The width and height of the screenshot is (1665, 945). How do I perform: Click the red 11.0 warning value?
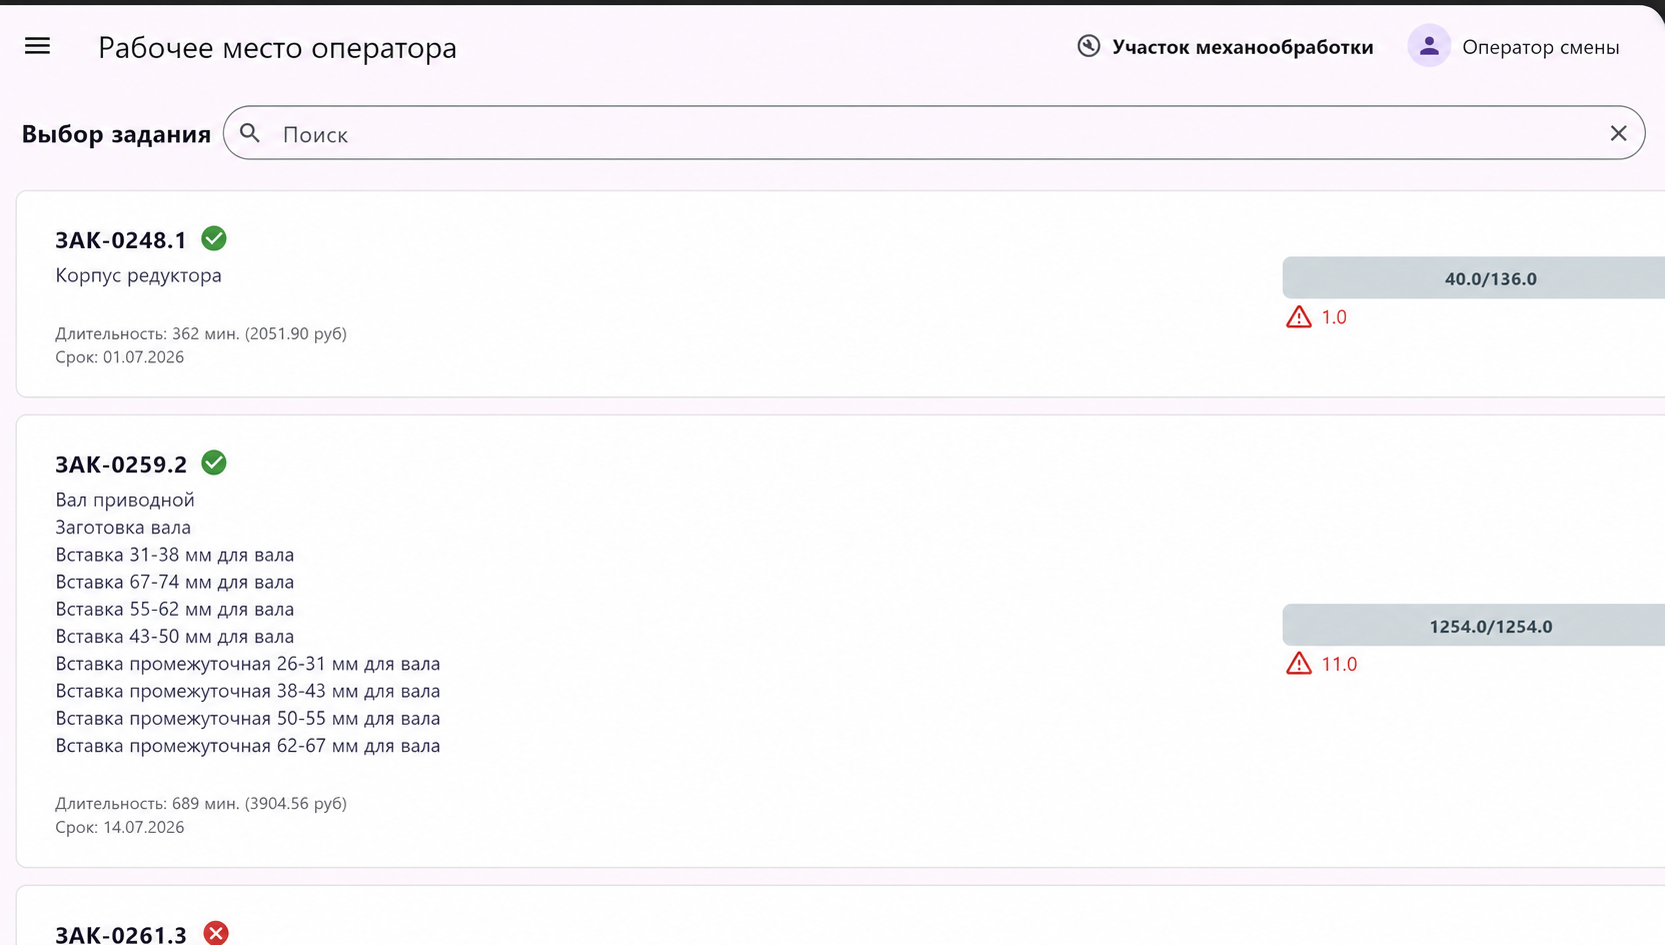[1339, 664]
